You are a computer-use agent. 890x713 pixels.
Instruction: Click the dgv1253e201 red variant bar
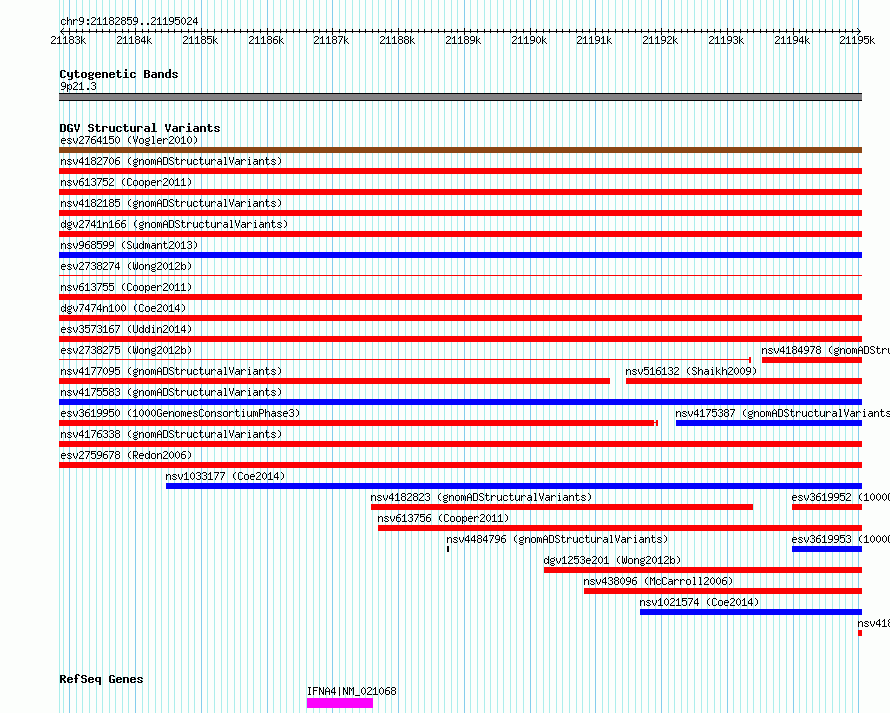pos(703,570)
